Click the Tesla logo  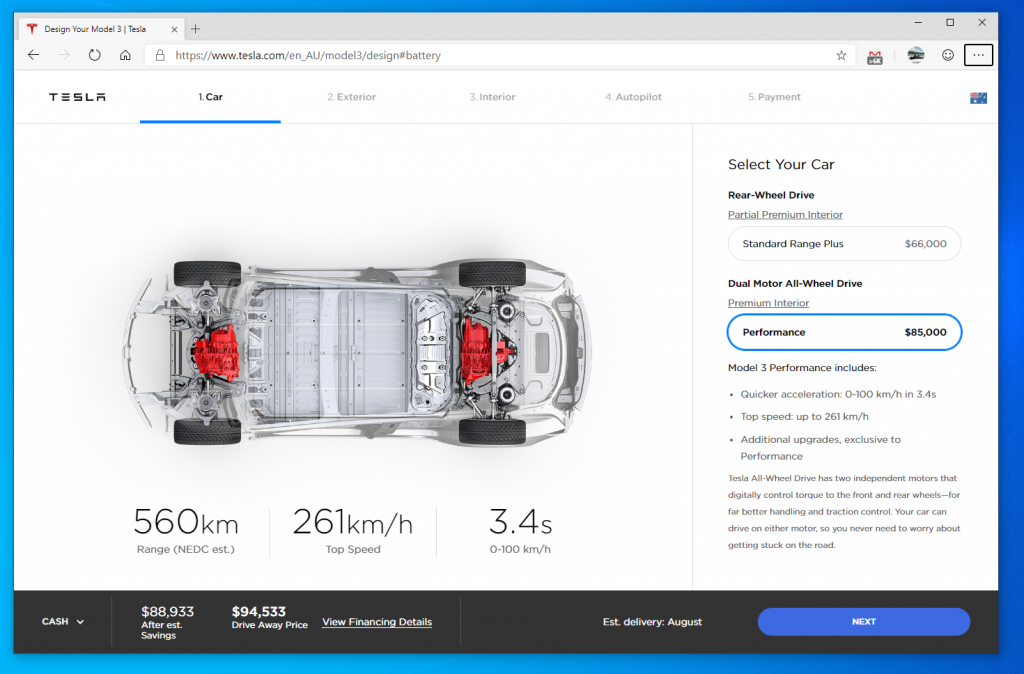coord(77,97)
